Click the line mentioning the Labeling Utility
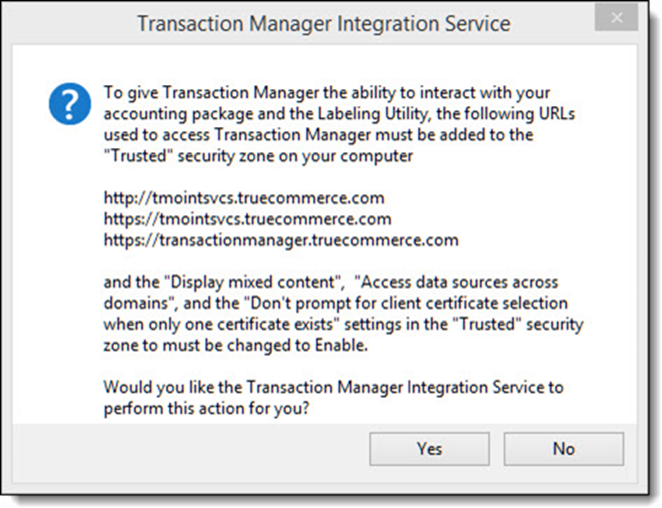Image resolution: width=662 pixels, height=508 pixels. 339,114
